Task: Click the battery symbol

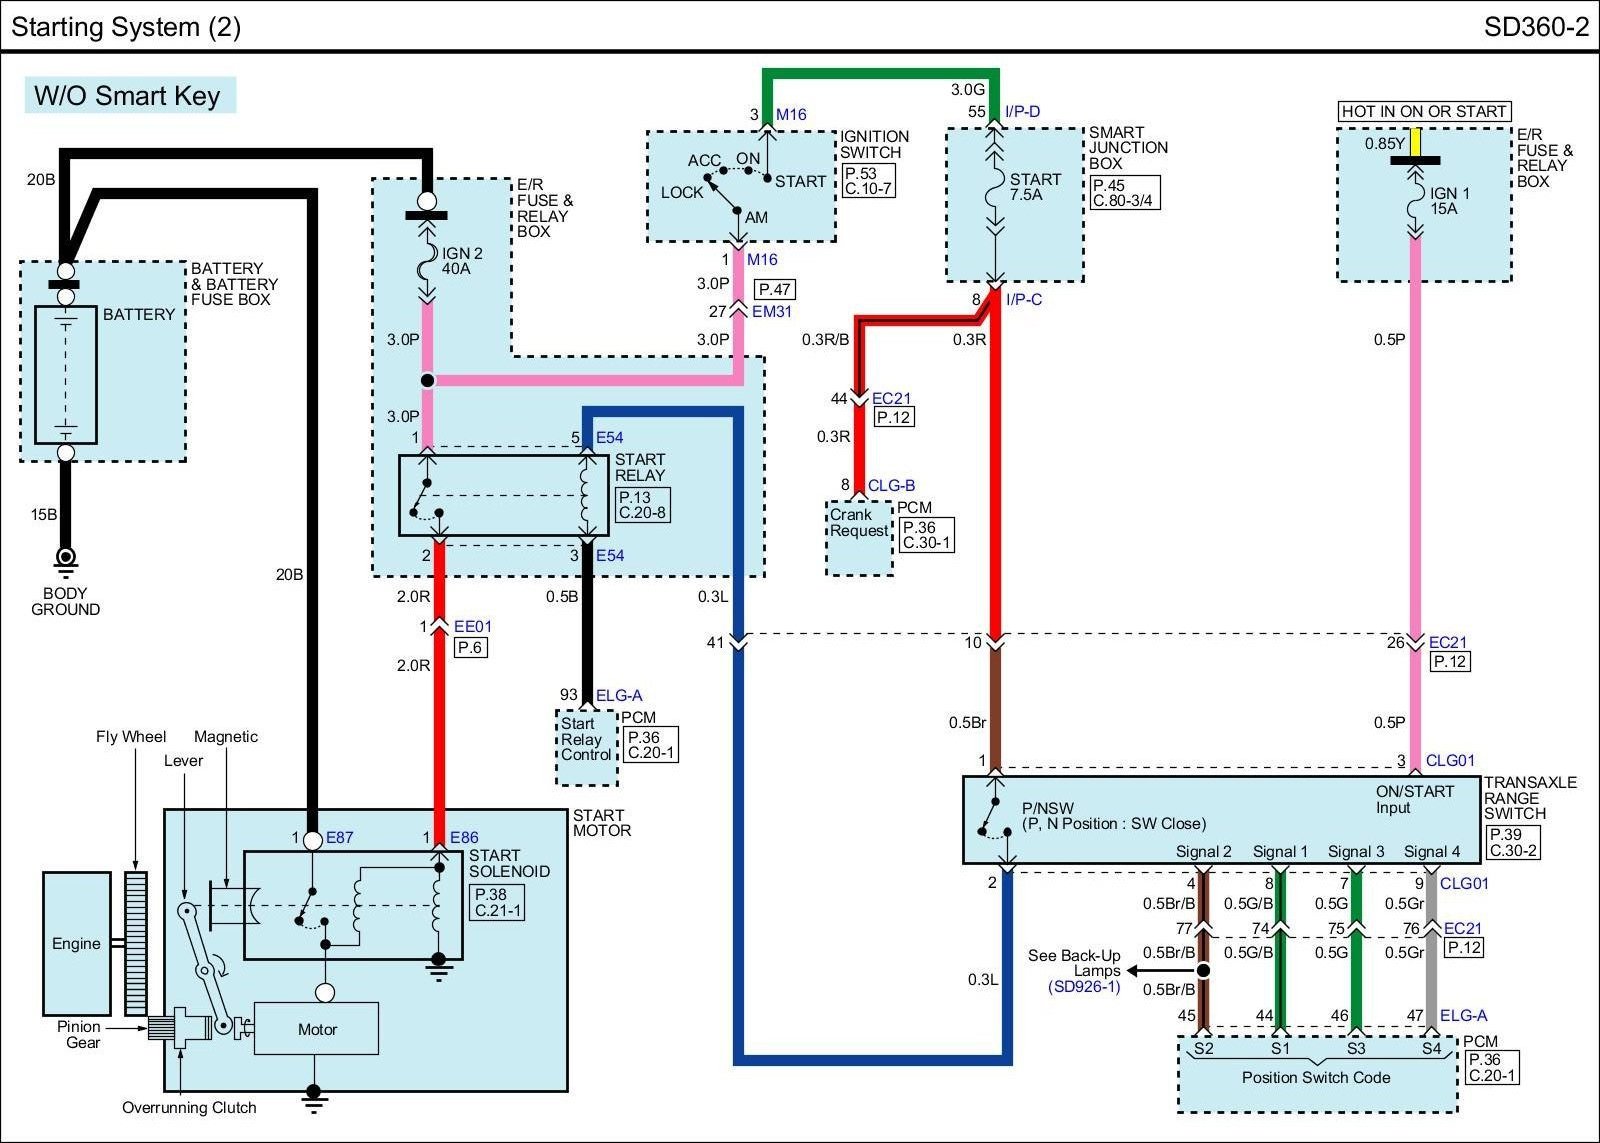Action: (x=66, y=375)
